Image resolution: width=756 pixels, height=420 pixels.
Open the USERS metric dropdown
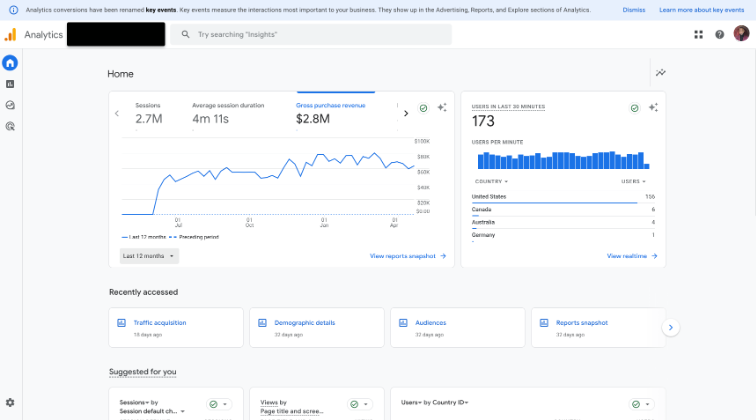click(633, 181)
